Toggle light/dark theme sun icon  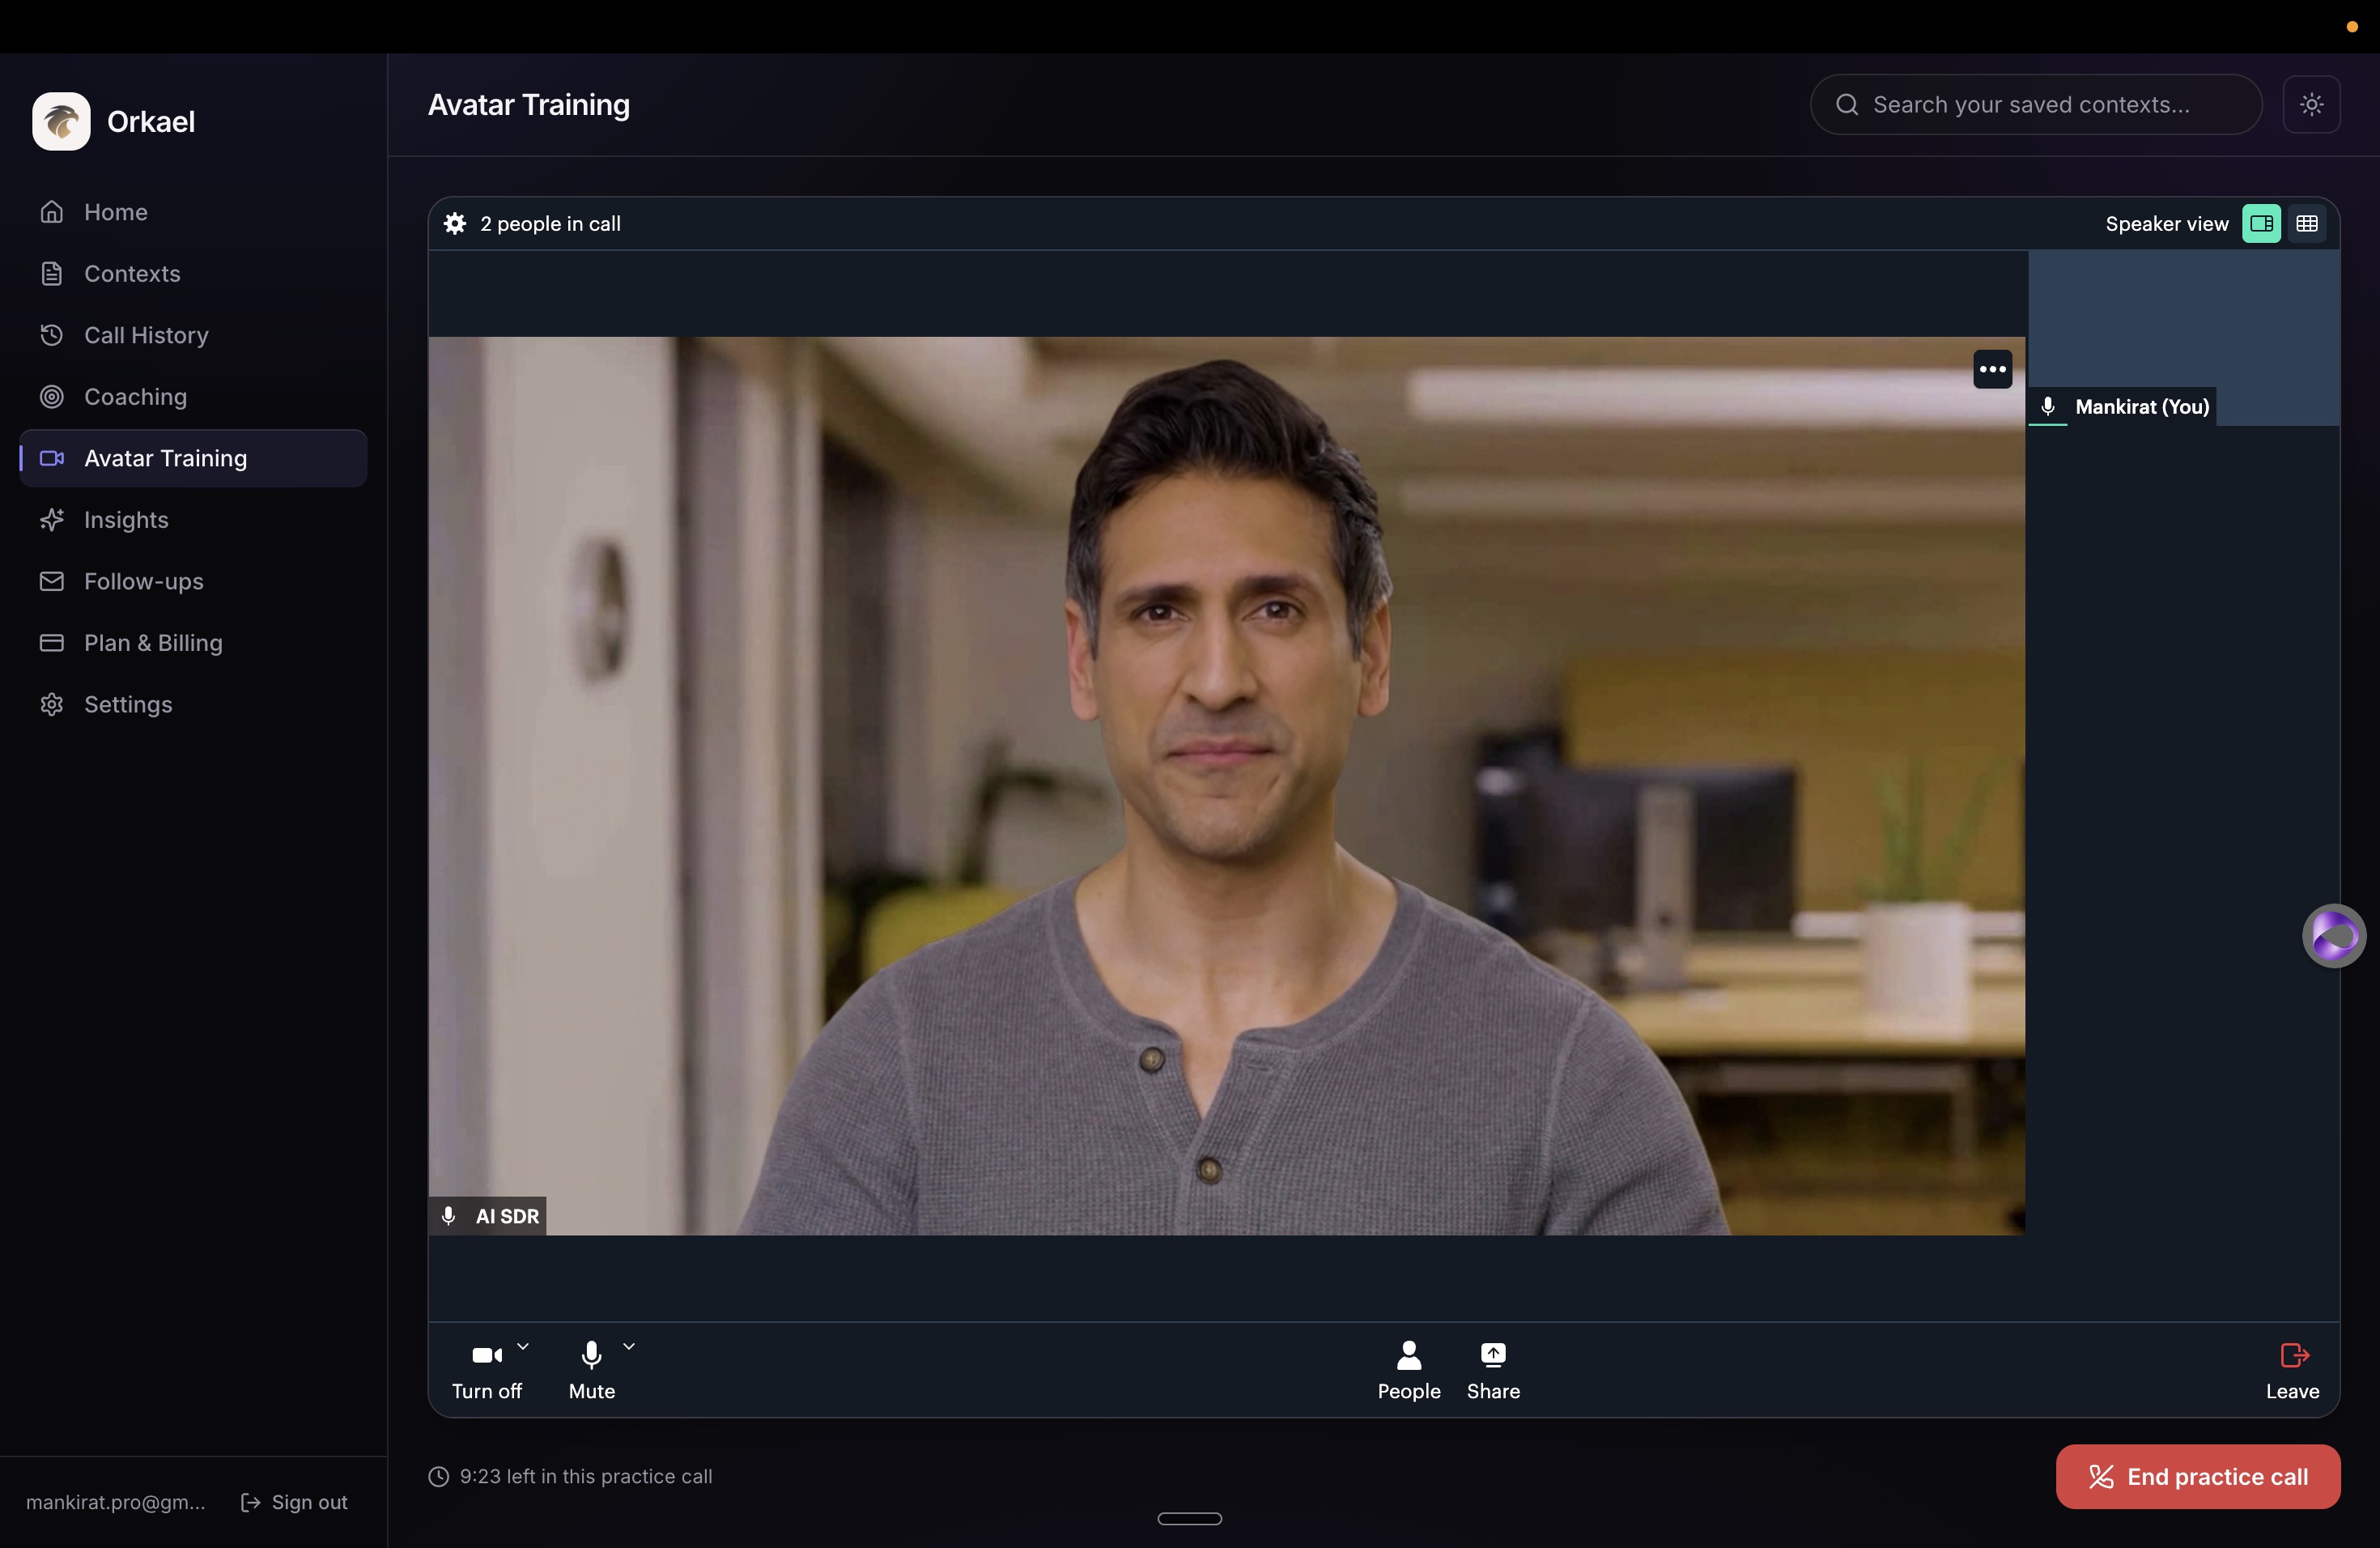tap(2311, 104)
